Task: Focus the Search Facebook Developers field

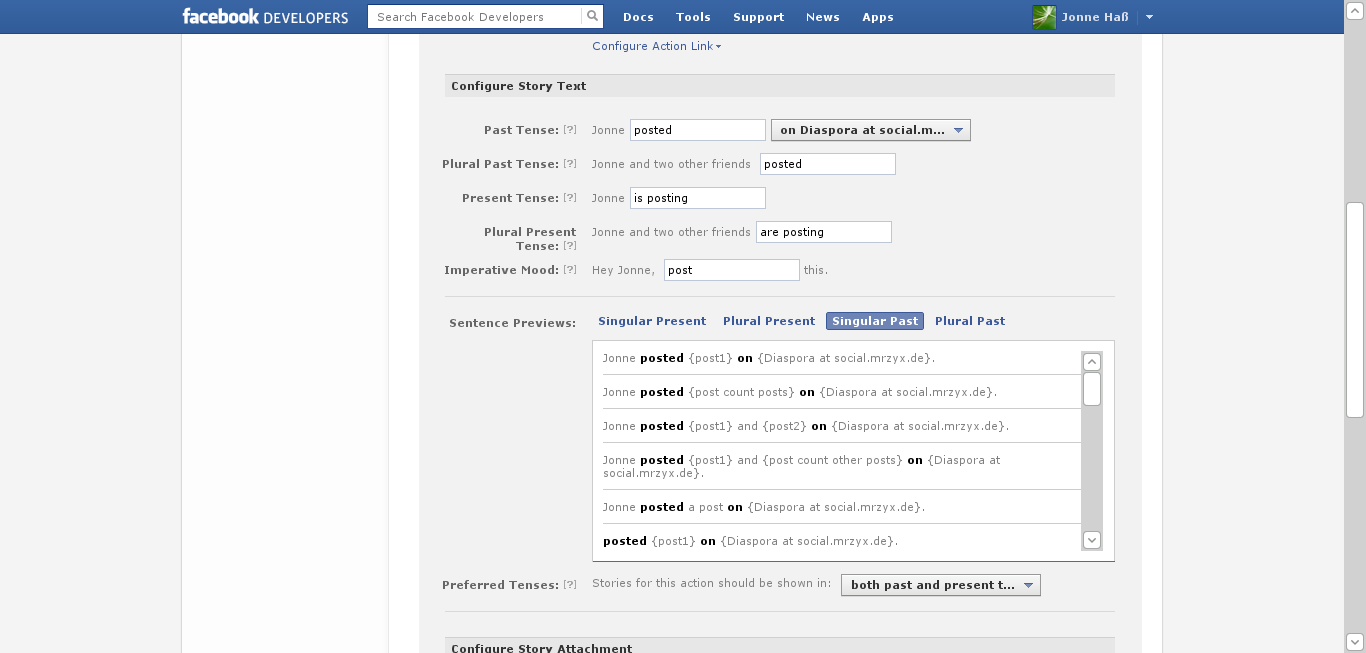Action: (474, 16)
